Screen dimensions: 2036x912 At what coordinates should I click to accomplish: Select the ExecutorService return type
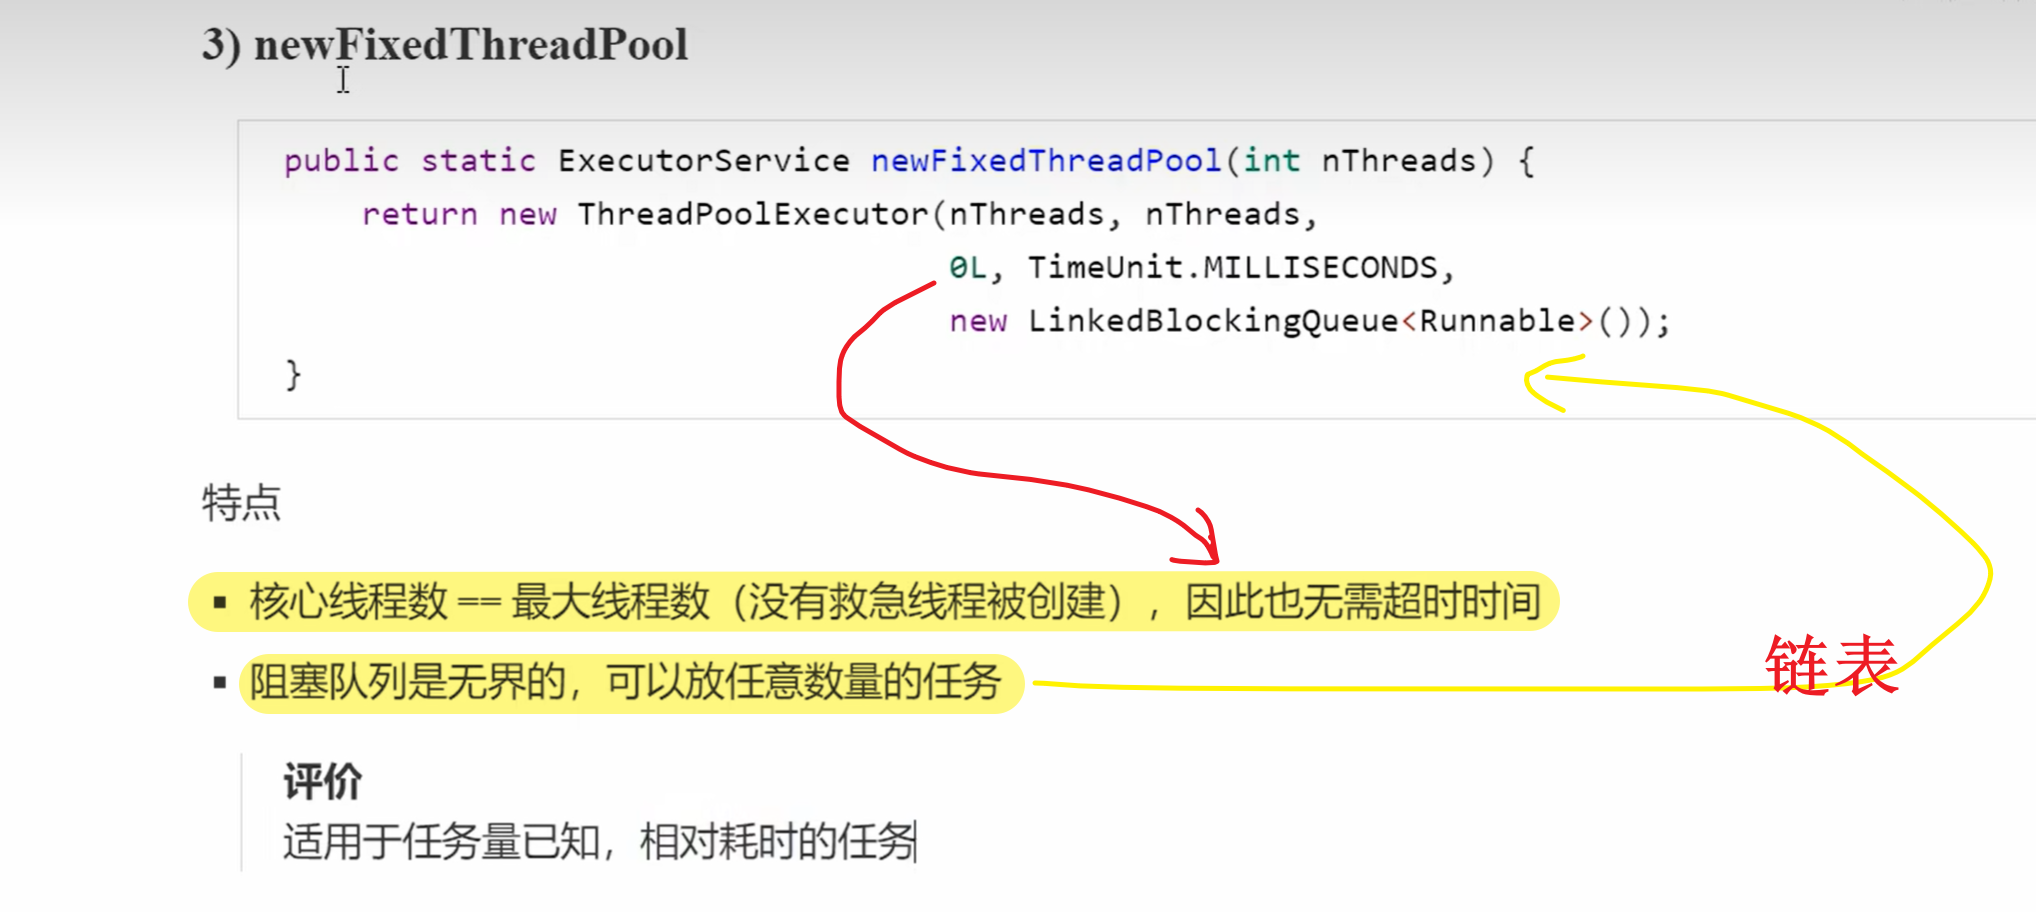pos(703,161)
